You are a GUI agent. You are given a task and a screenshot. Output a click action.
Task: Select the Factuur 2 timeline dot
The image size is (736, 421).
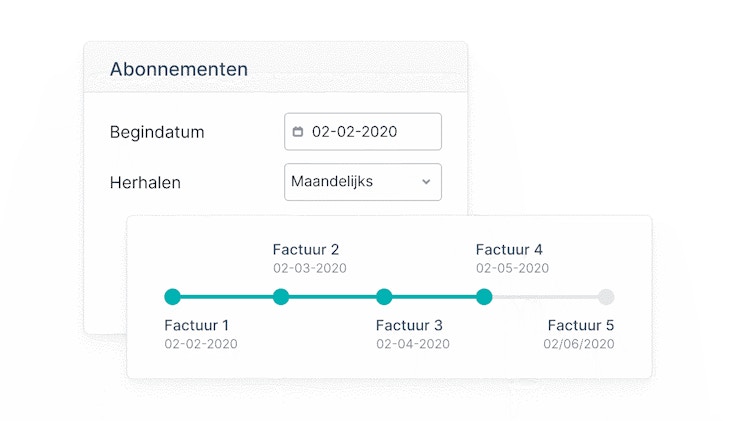coord(281,296)
